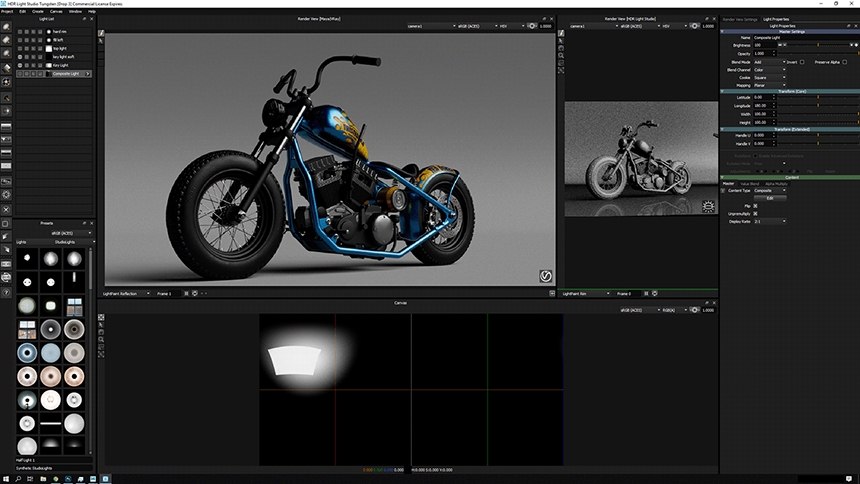
Task: Click exposure icon in Canvas header
Action: click(694, 310)
